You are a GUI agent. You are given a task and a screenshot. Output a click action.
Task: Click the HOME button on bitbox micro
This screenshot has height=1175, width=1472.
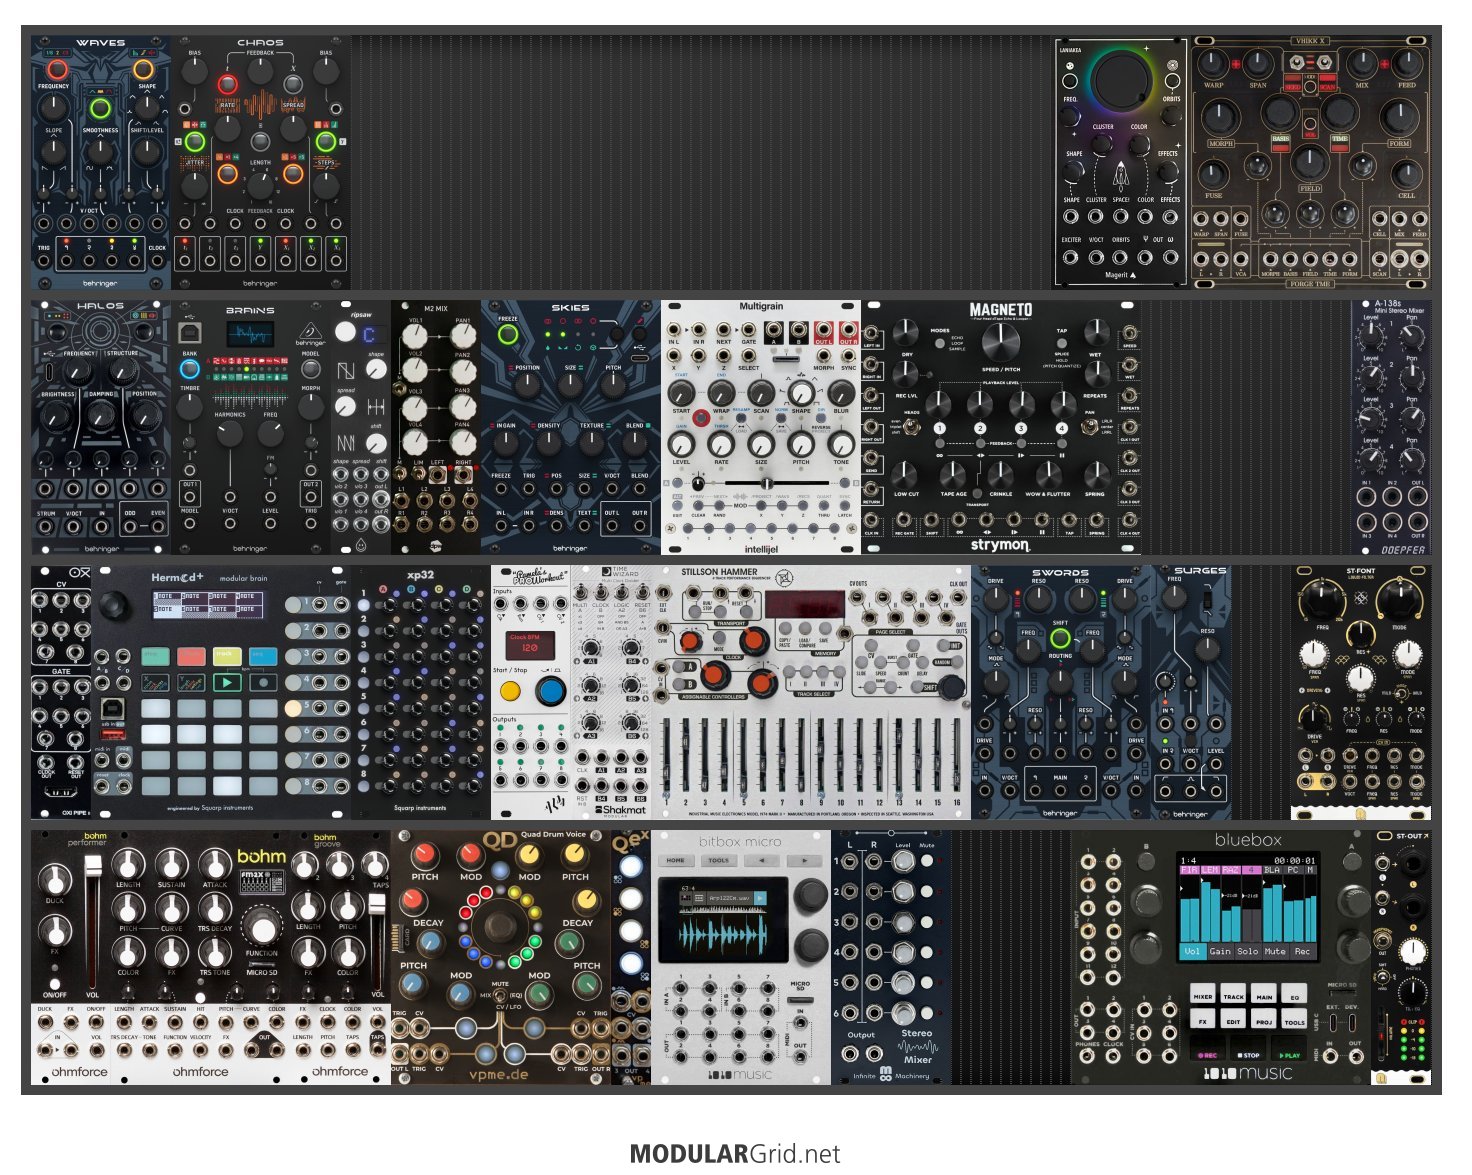point(677,860)
